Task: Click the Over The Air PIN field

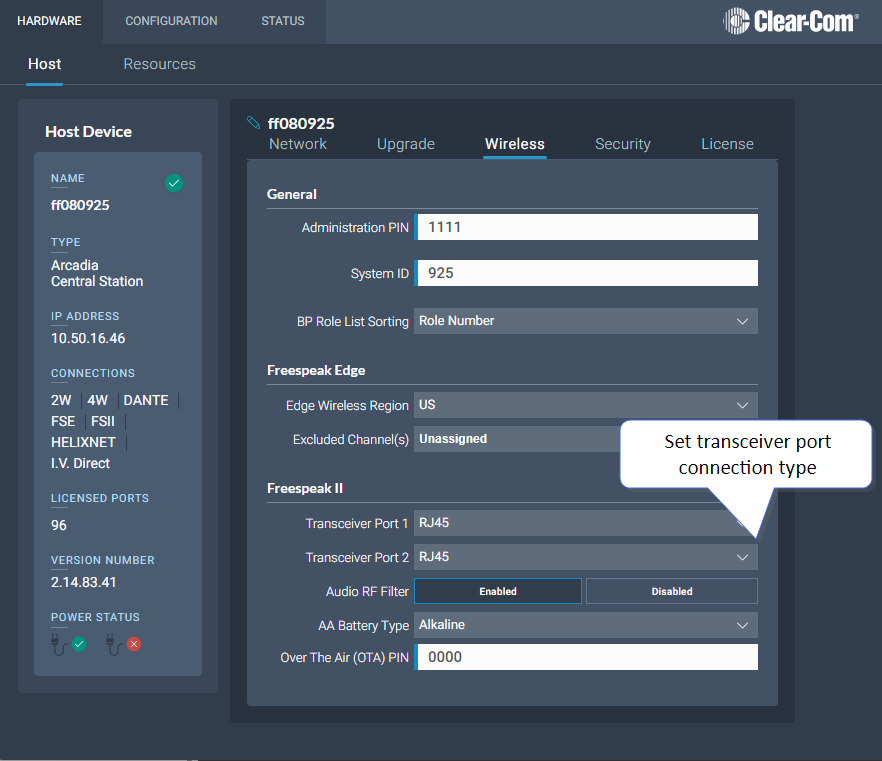Action: [x=587, y=657]
